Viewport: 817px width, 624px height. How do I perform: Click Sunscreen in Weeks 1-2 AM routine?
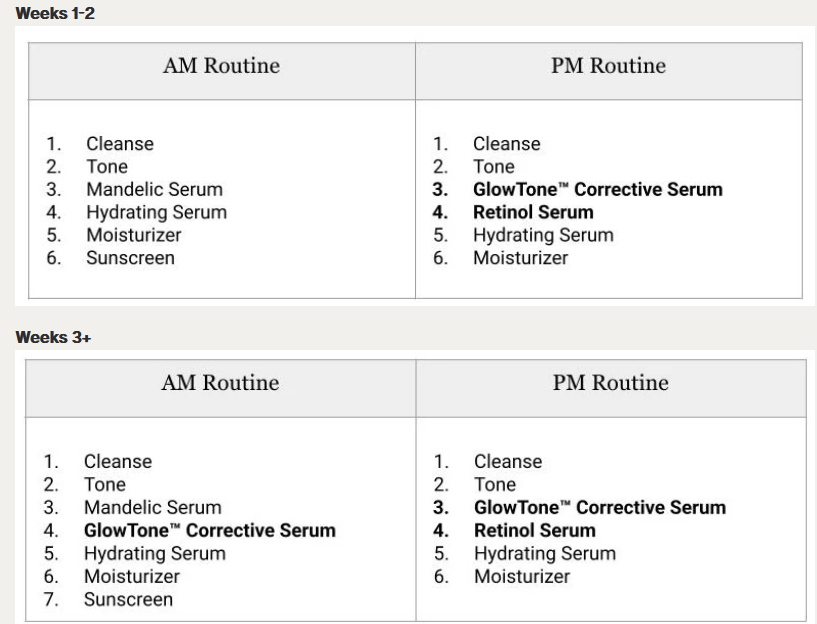130,258
